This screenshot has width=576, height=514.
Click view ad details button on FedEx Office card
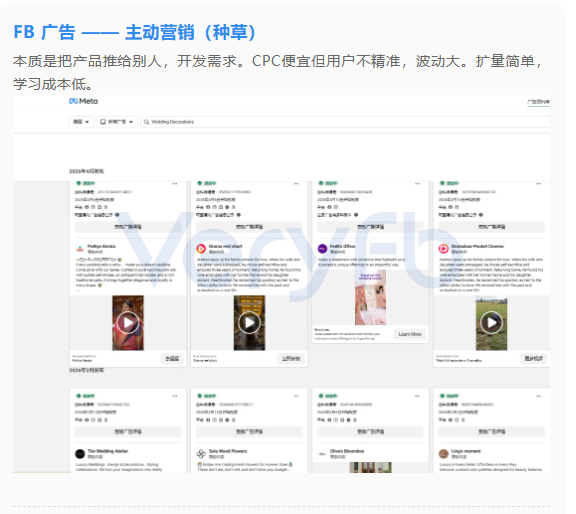[370, 227]
